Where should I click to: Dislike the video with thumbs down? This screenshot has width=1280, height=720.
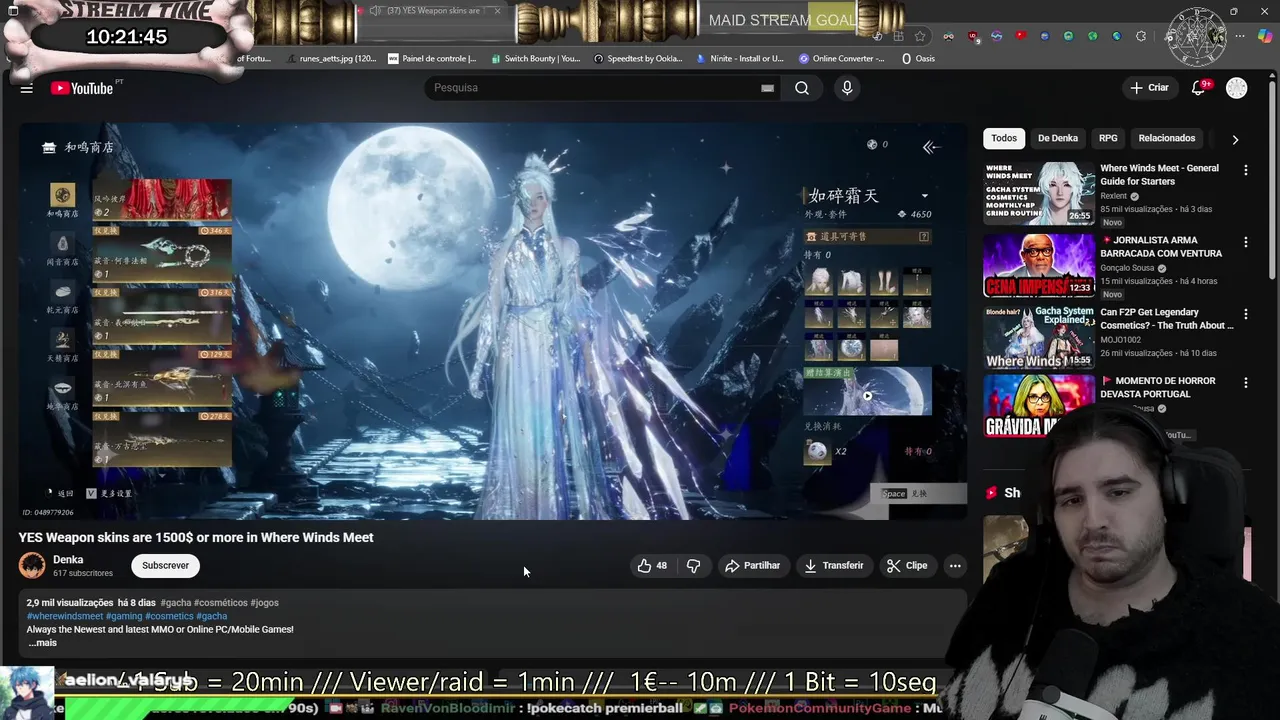693,566
